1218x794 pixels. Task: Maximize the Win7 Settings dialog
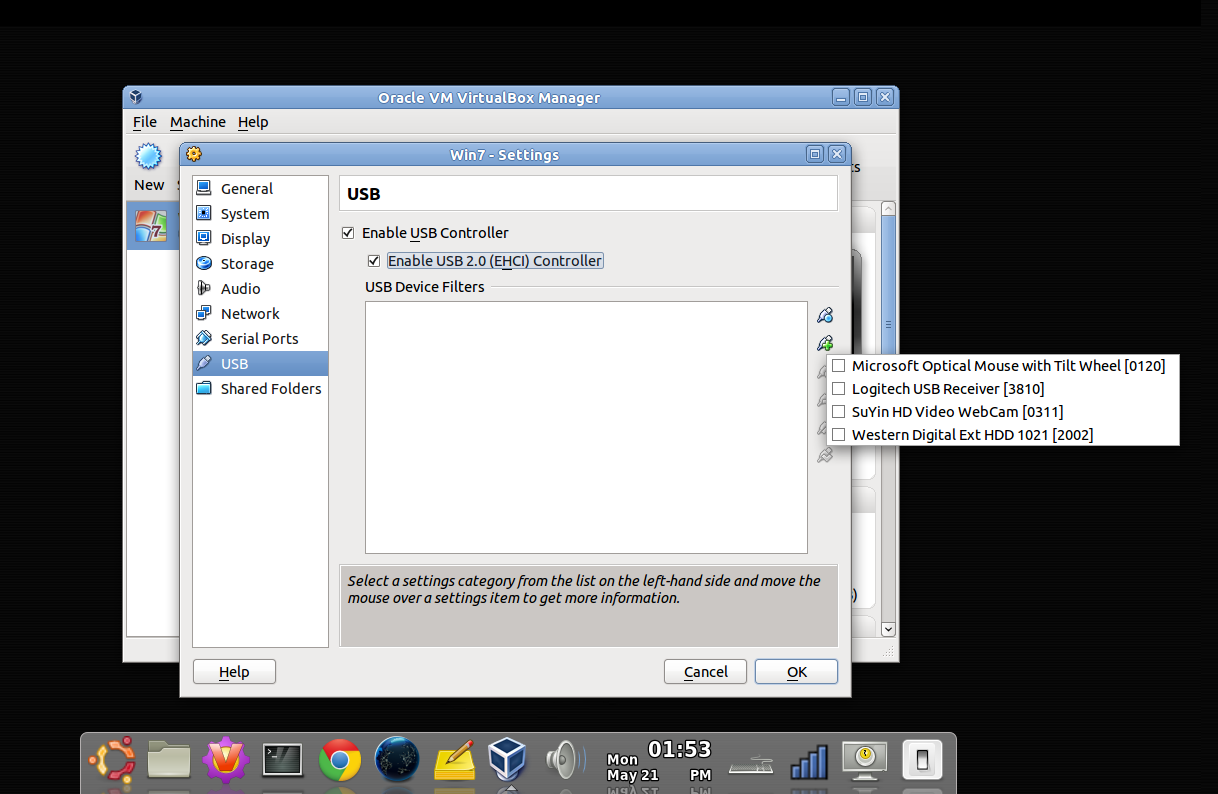pyautogui.click(x=815, y=154)
